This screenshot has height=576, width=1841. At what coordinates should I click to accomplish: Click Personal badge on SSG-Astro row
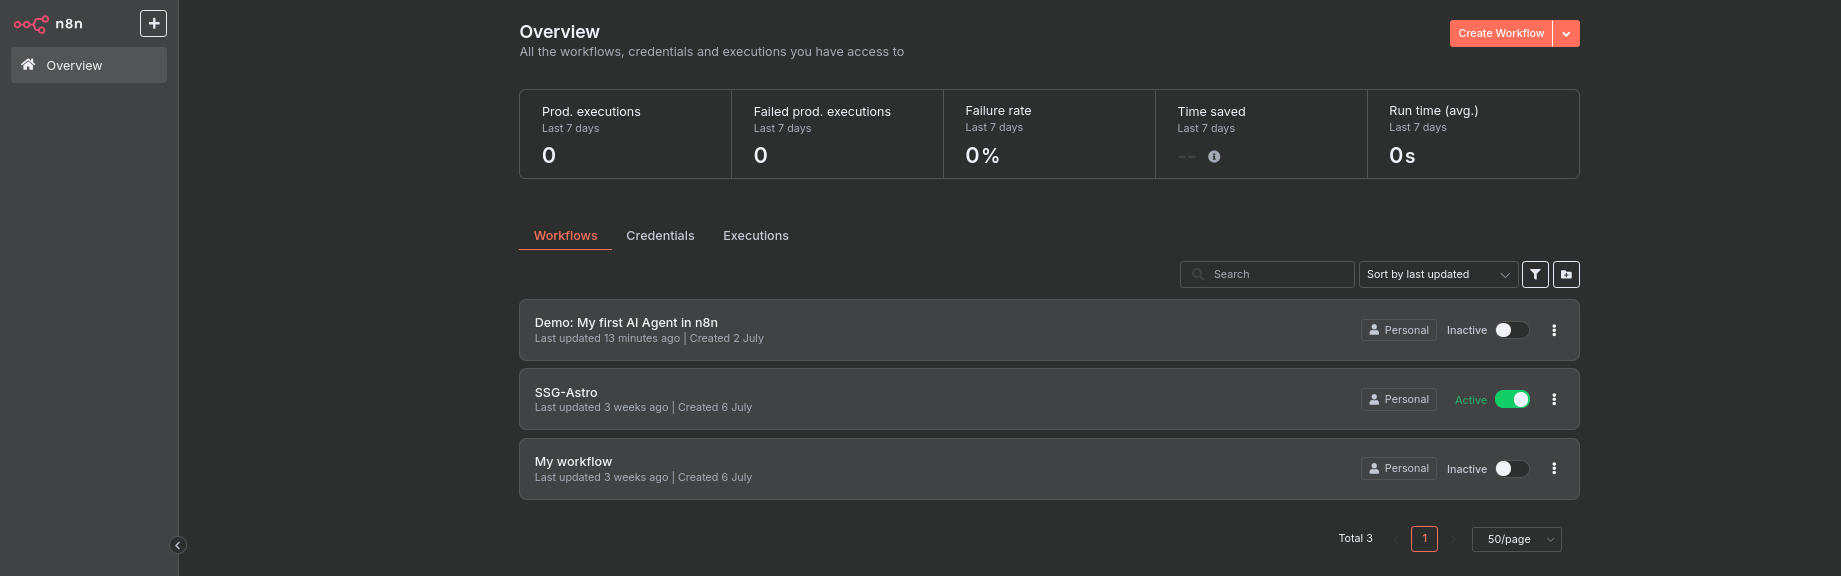(x=1399, y=399)
